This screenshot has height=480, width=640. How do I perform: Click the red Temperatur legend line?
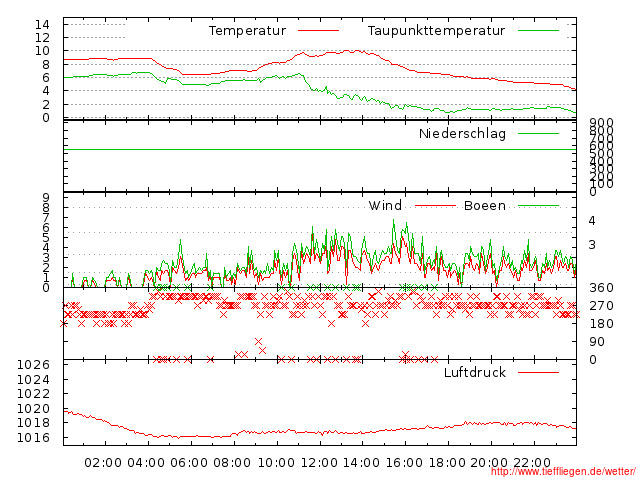click(x=318, y=31)
